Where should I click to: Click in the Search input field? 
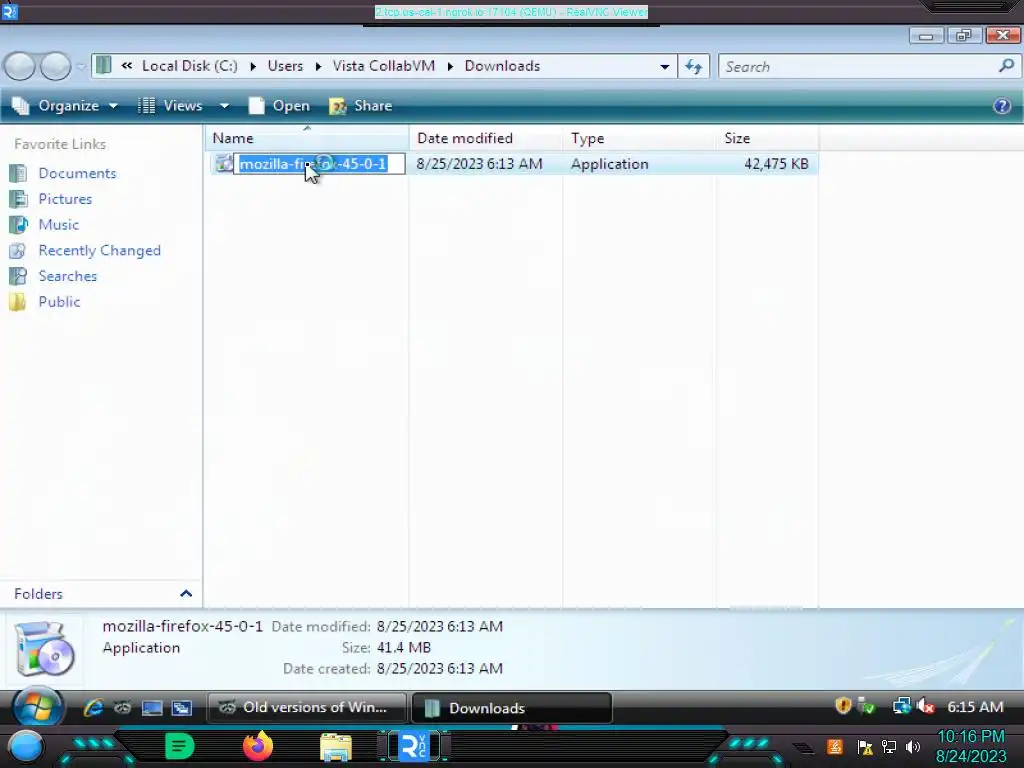[x=857, y=67]
